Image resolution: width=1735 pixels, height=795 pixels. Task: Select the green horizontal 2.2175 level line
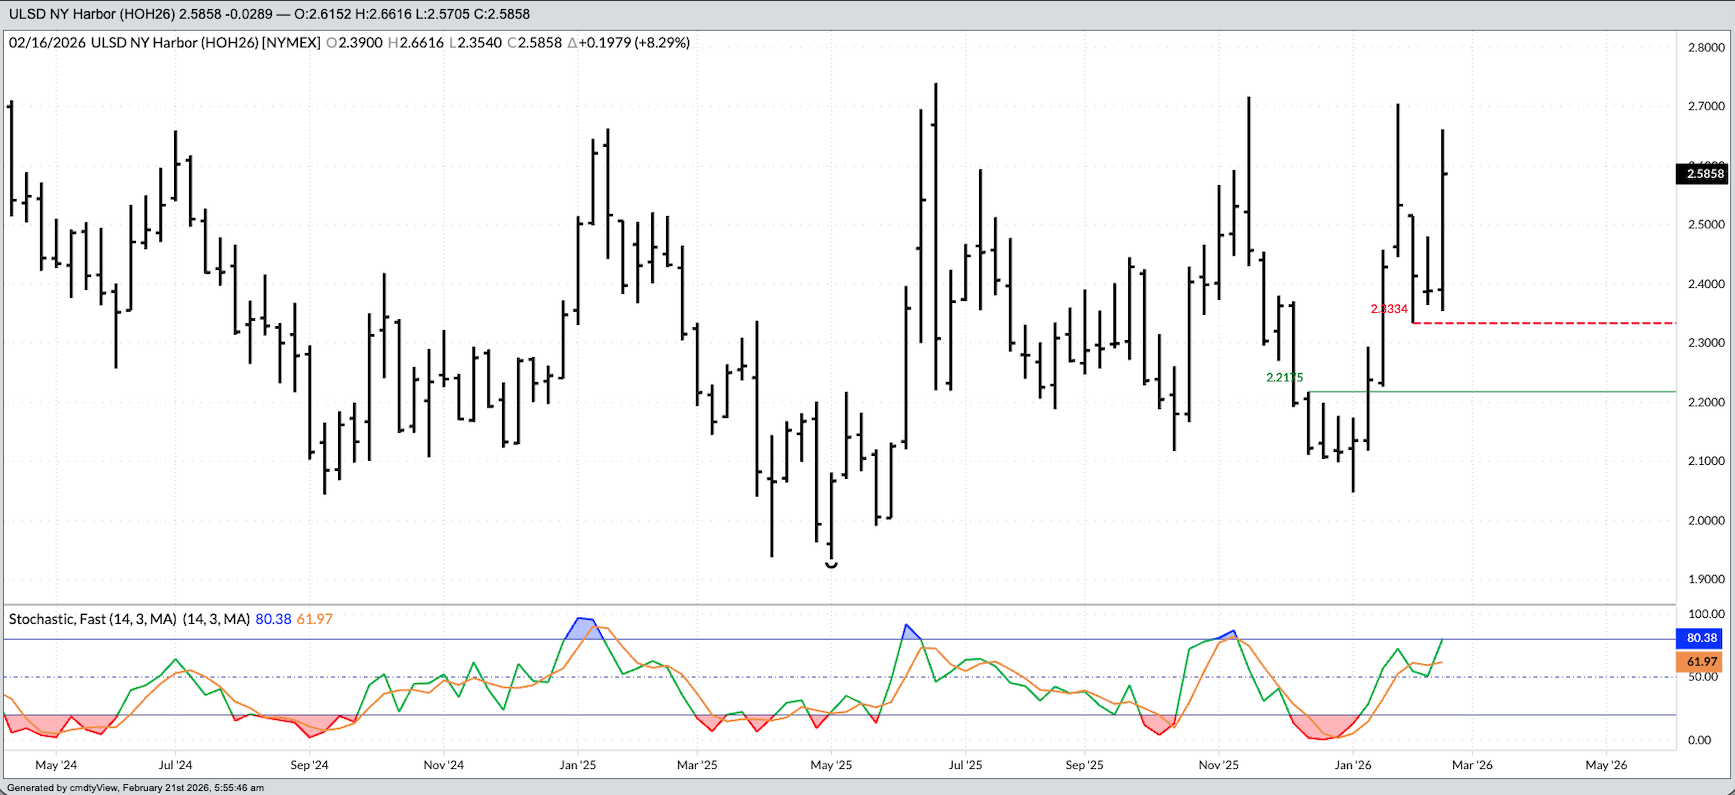pyautogui.click(x=1500, y=392)
